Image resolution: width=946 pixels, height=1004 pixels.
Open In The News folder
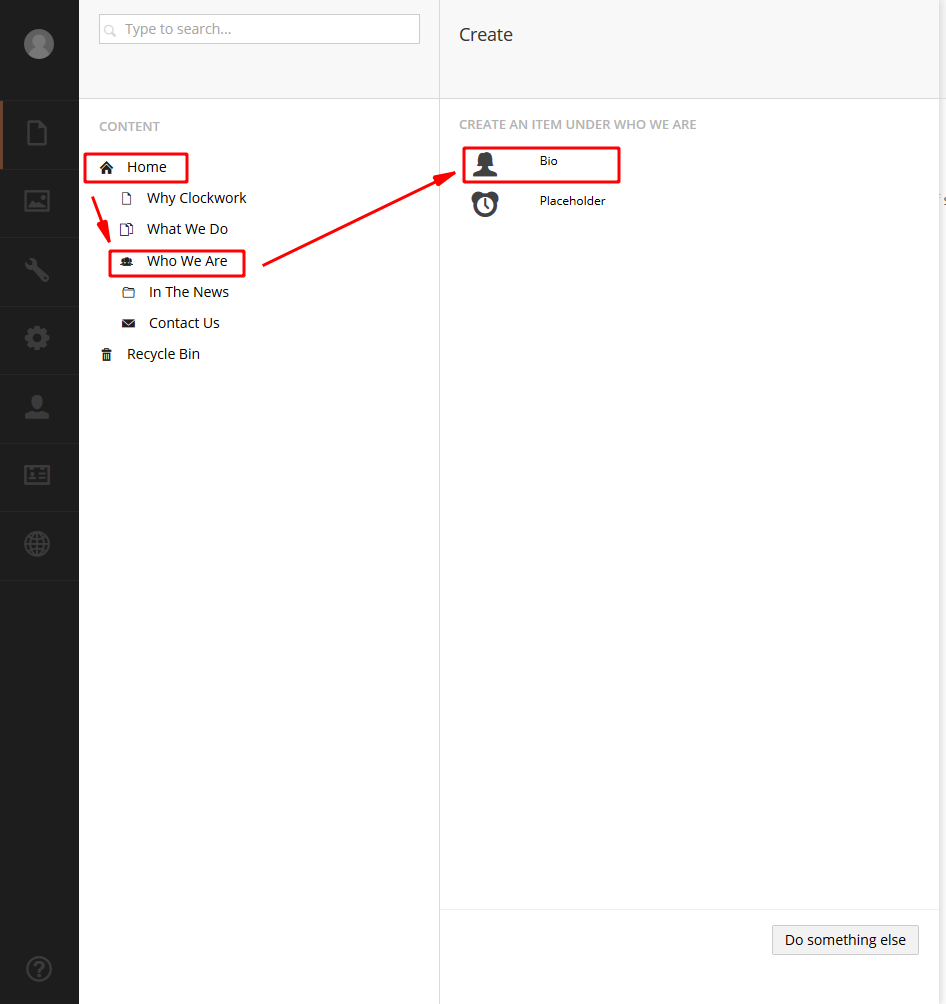point(188,292)
